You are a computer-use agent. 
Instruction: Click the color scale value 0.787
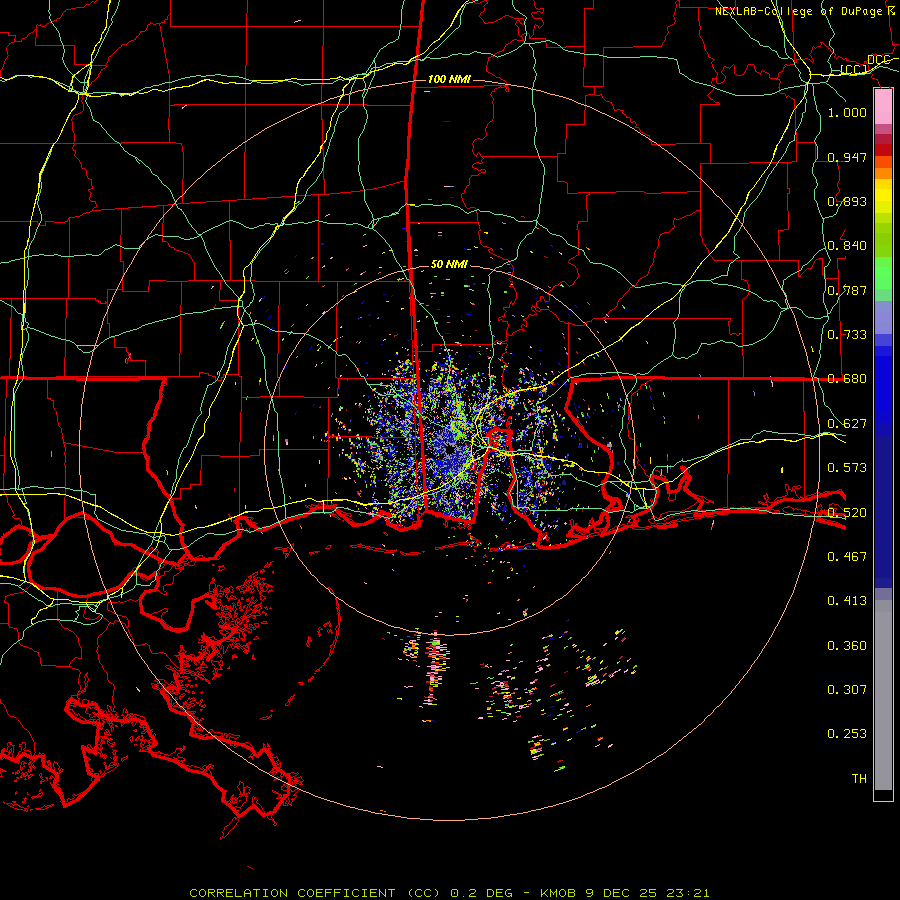pos(847,290)
